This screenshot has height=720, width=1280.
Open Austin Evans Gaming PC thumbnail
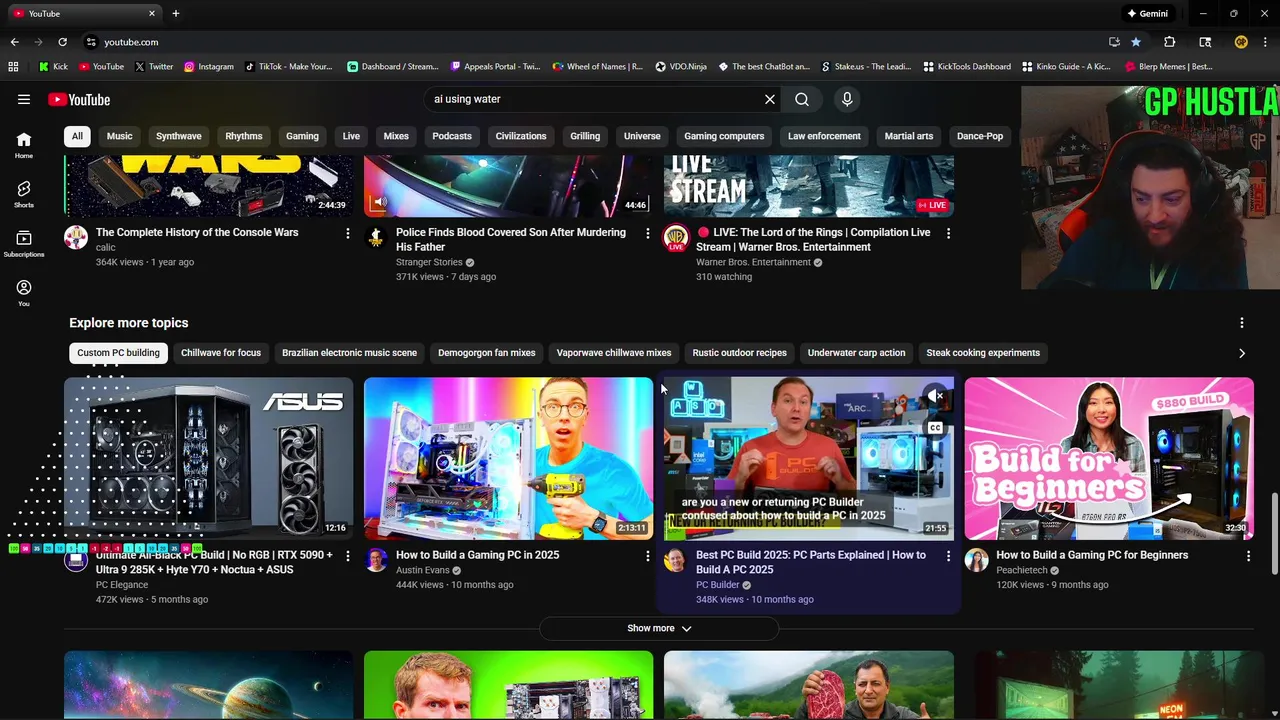coord(509,459)
